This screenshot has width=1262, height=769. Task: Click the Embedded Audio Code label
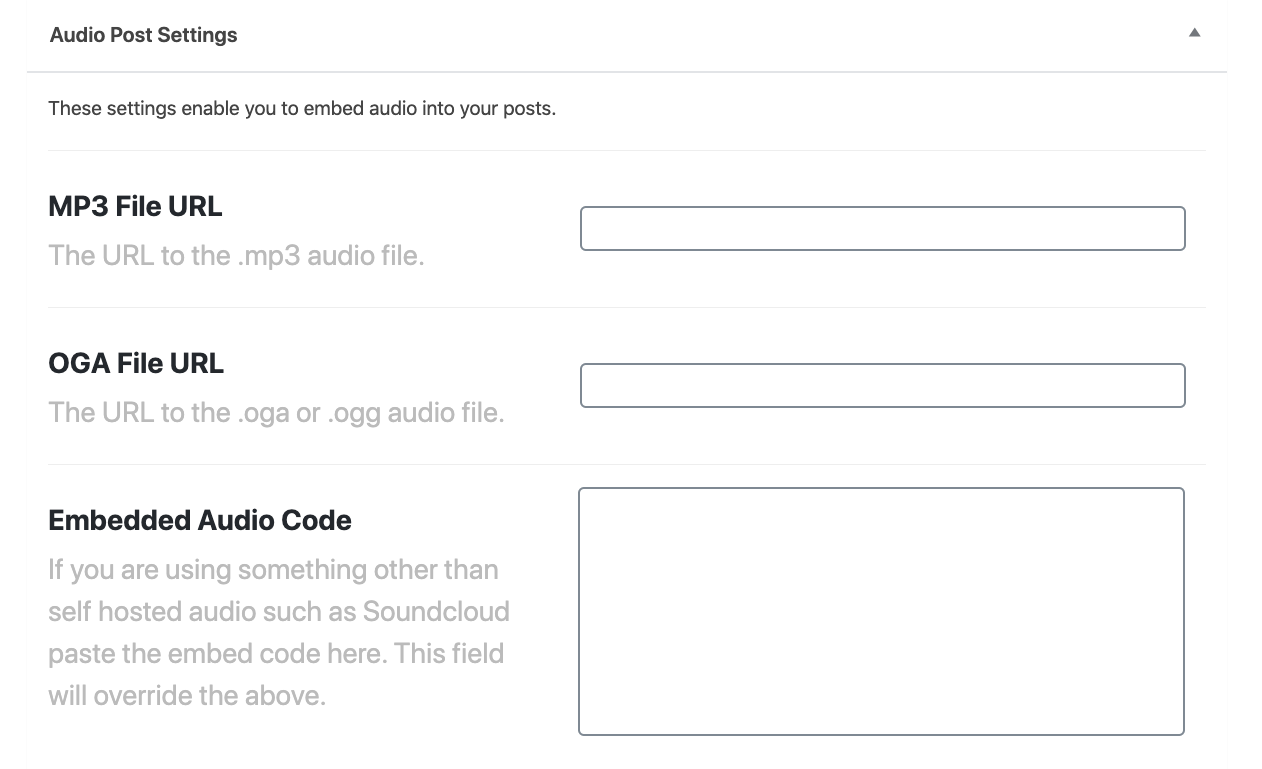200,520
